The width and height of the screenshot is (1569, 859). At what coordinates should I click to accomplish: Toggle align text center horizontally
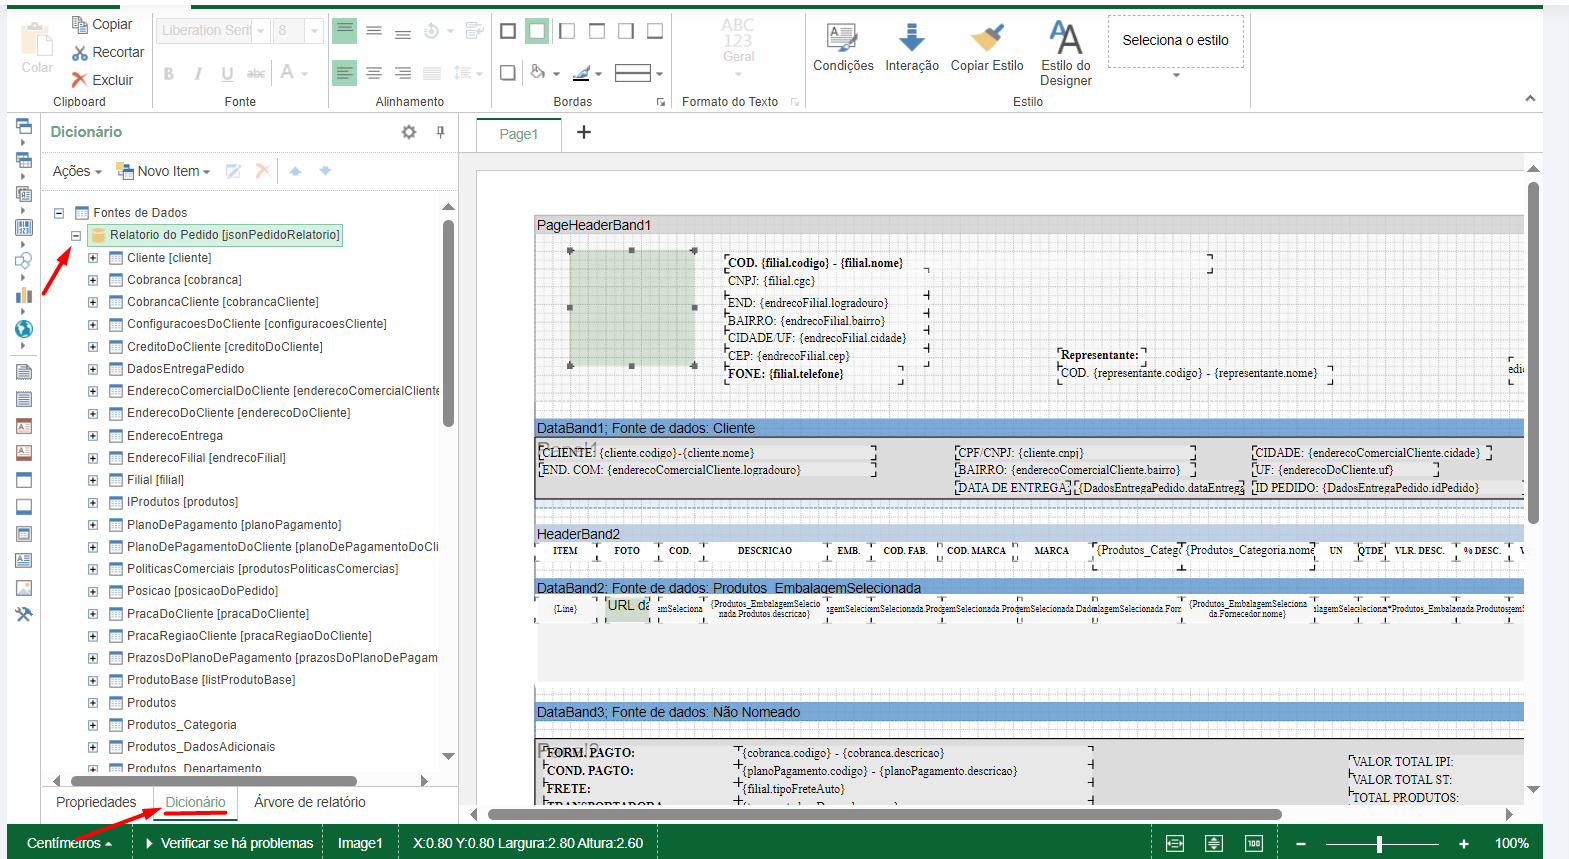[x=373, y=73]
